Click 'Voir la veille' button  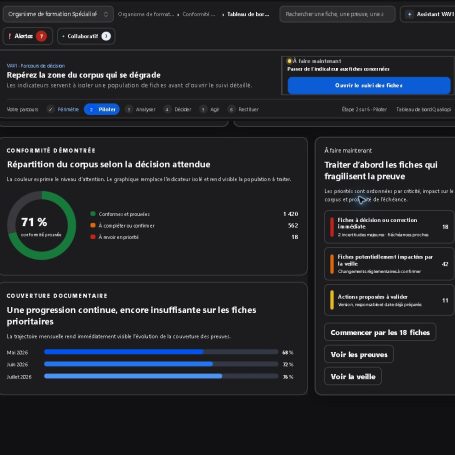pyautogui.click(x=353, y=377)
